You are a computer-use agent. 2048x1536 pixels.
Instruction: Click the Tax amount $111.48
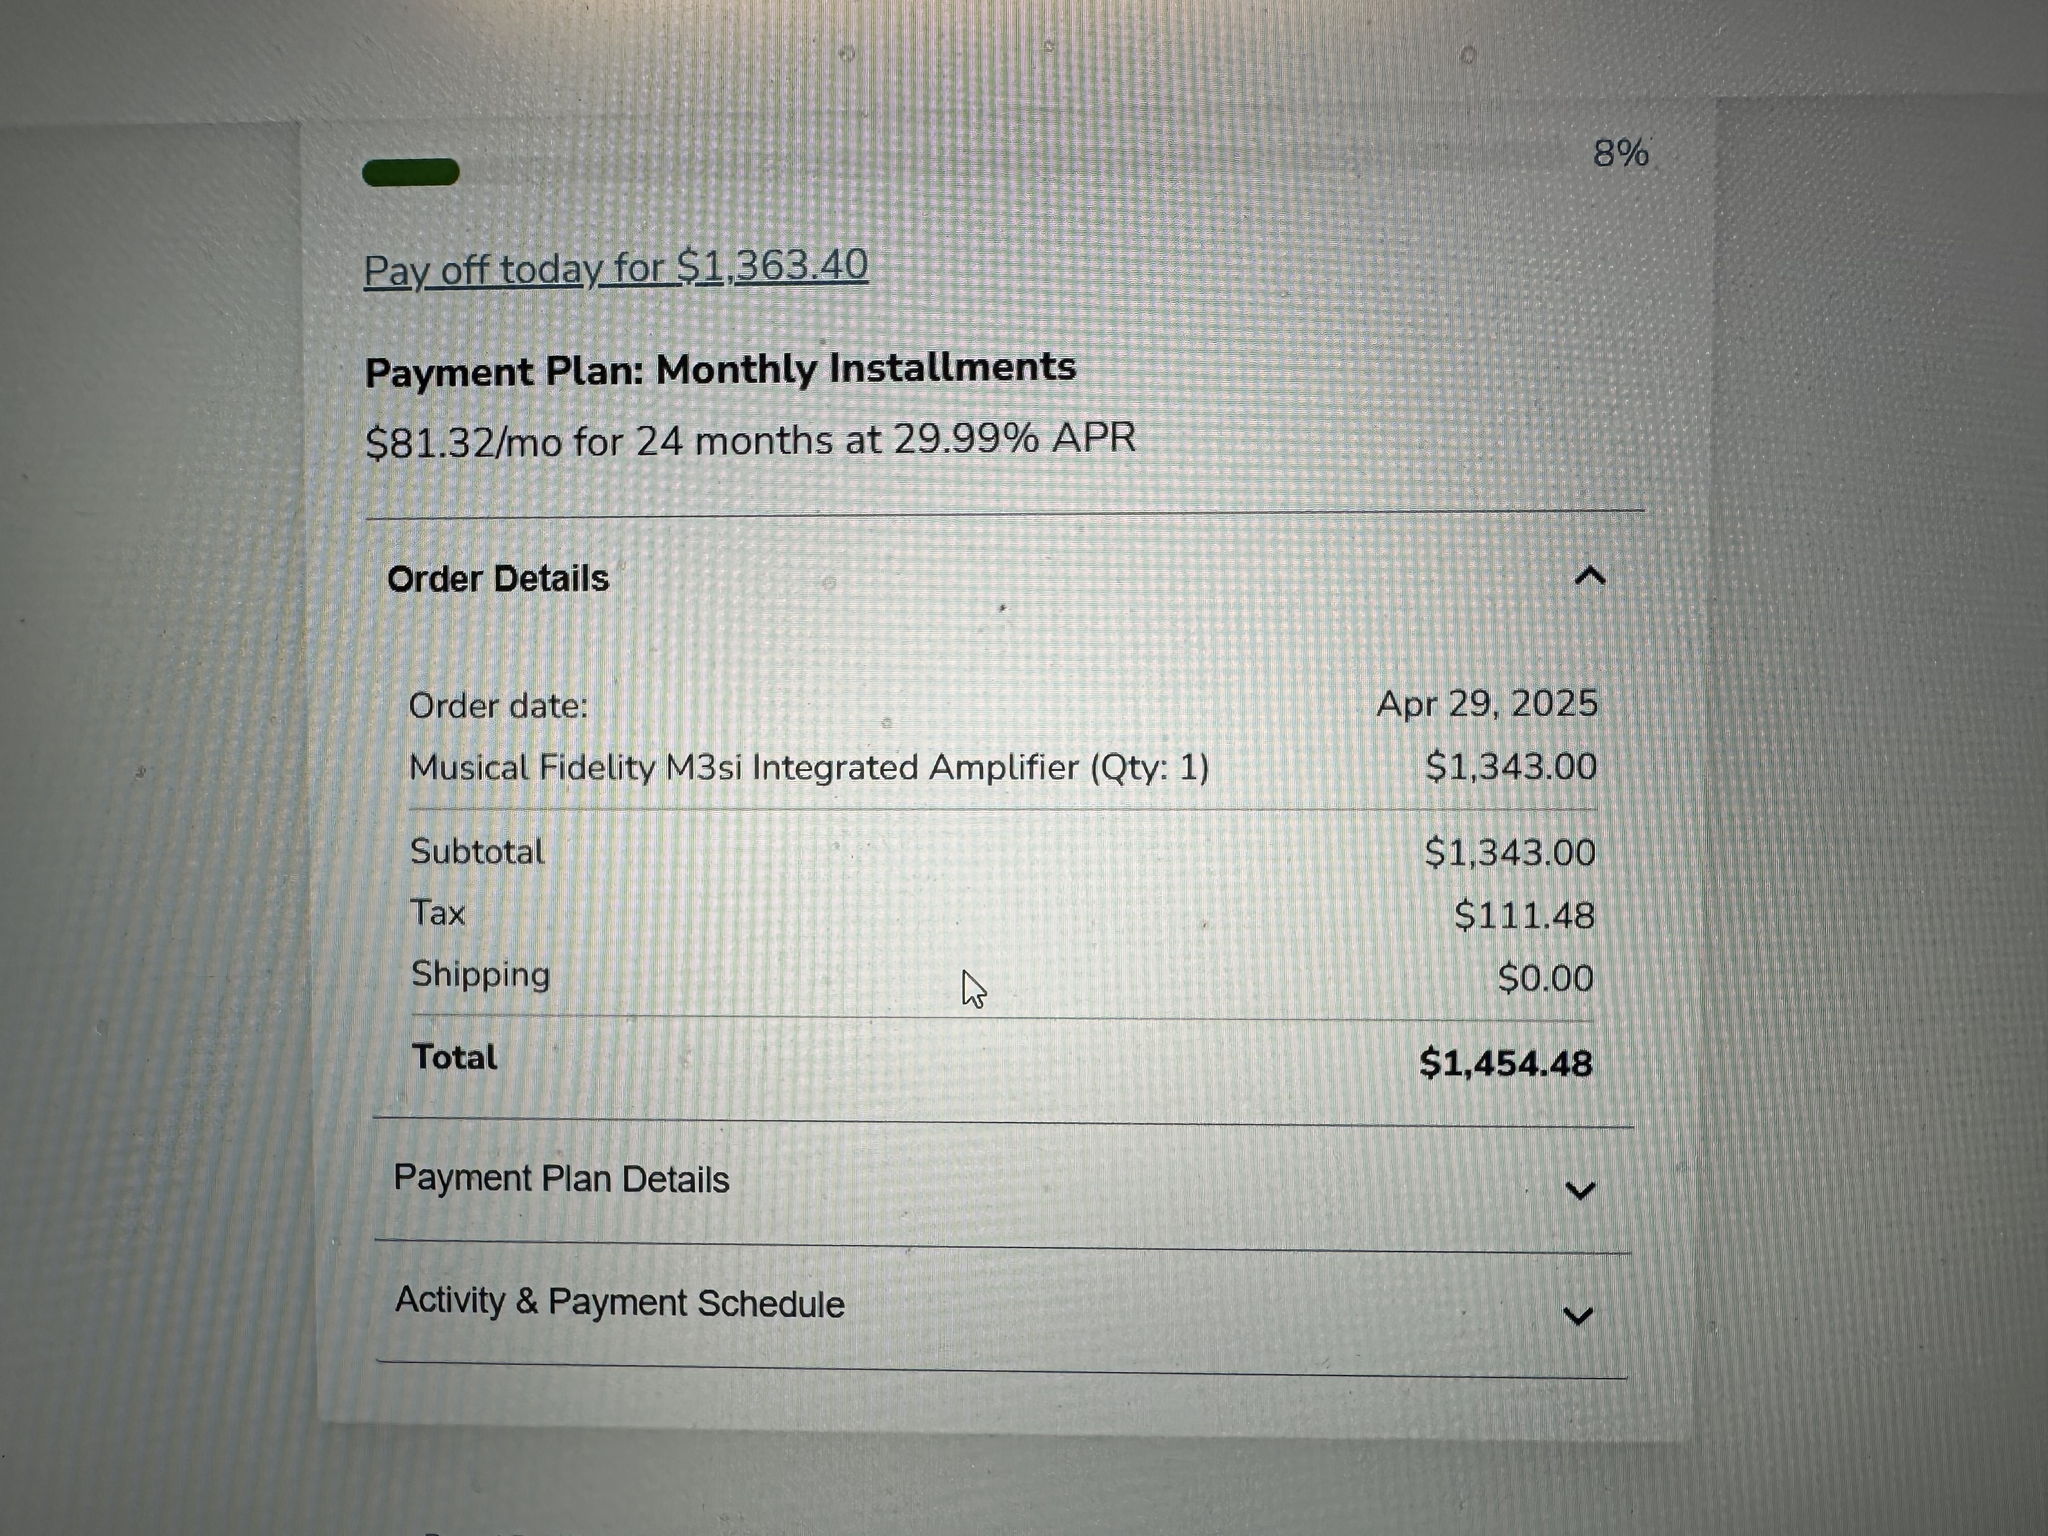pos(1524,915)
